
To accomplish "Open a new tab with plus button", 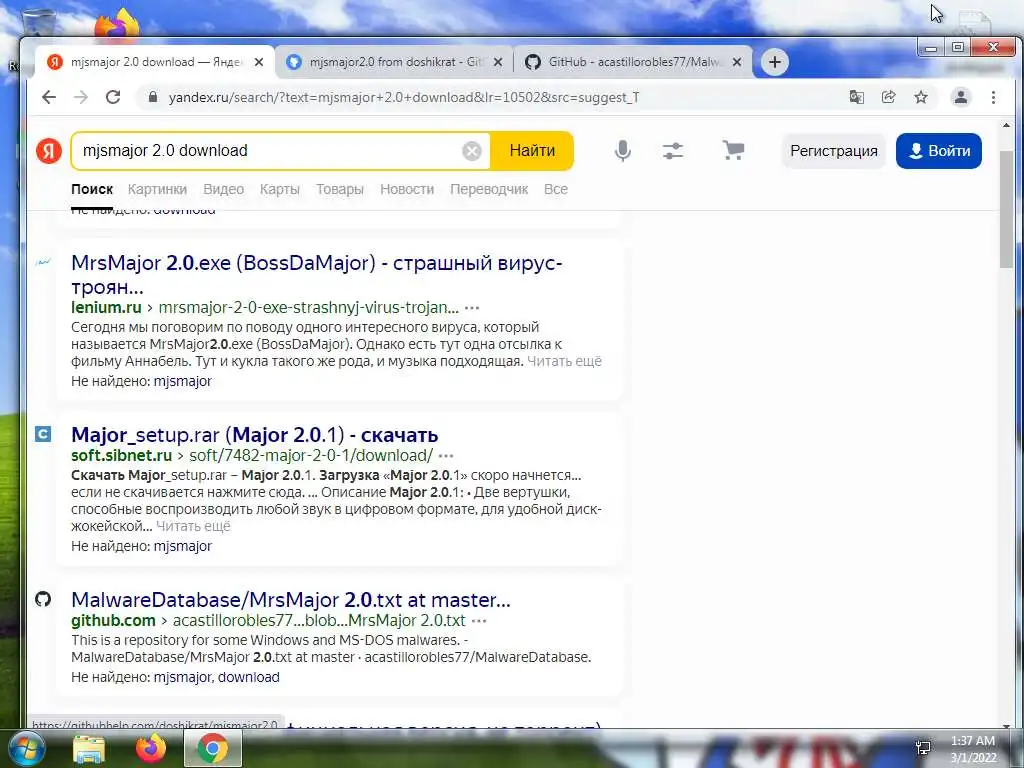I will [x=775, y=62].
